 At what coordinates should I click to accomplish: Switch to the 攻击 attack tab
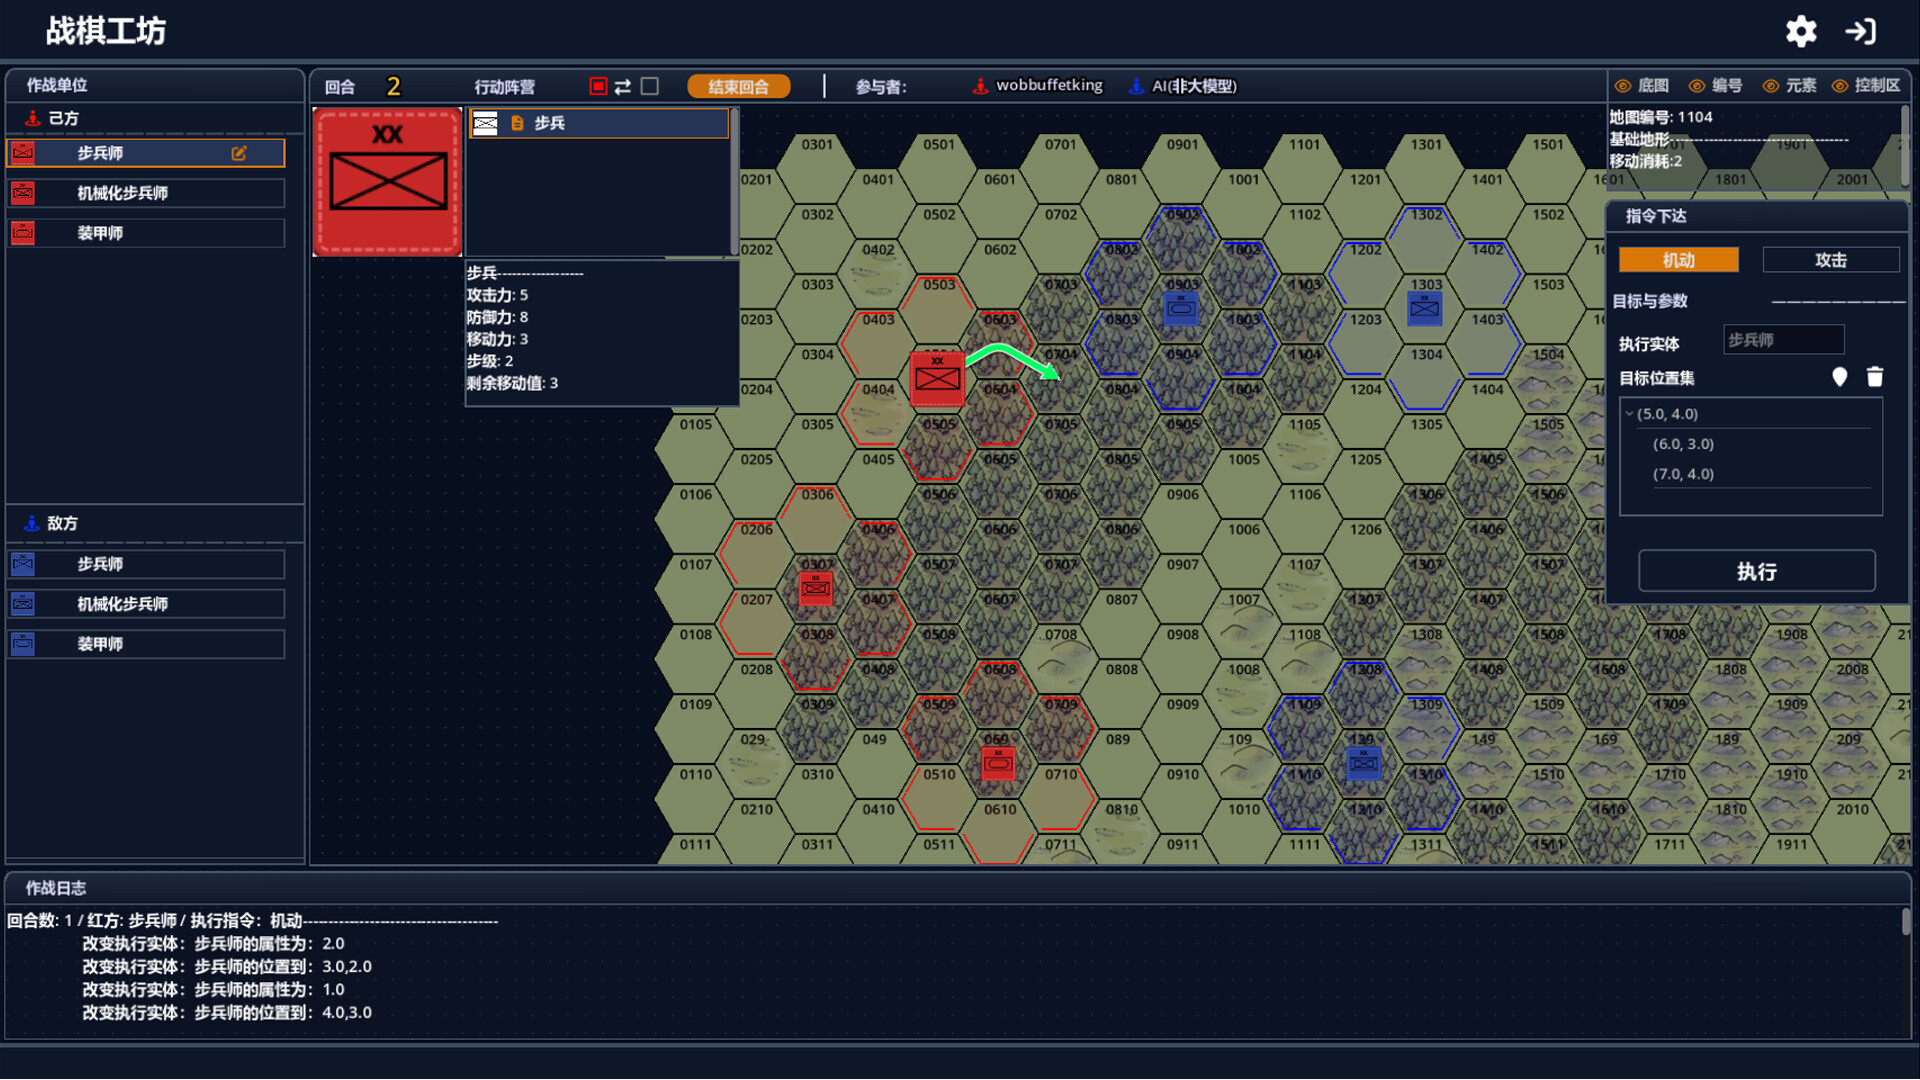tap(1831, 260)
